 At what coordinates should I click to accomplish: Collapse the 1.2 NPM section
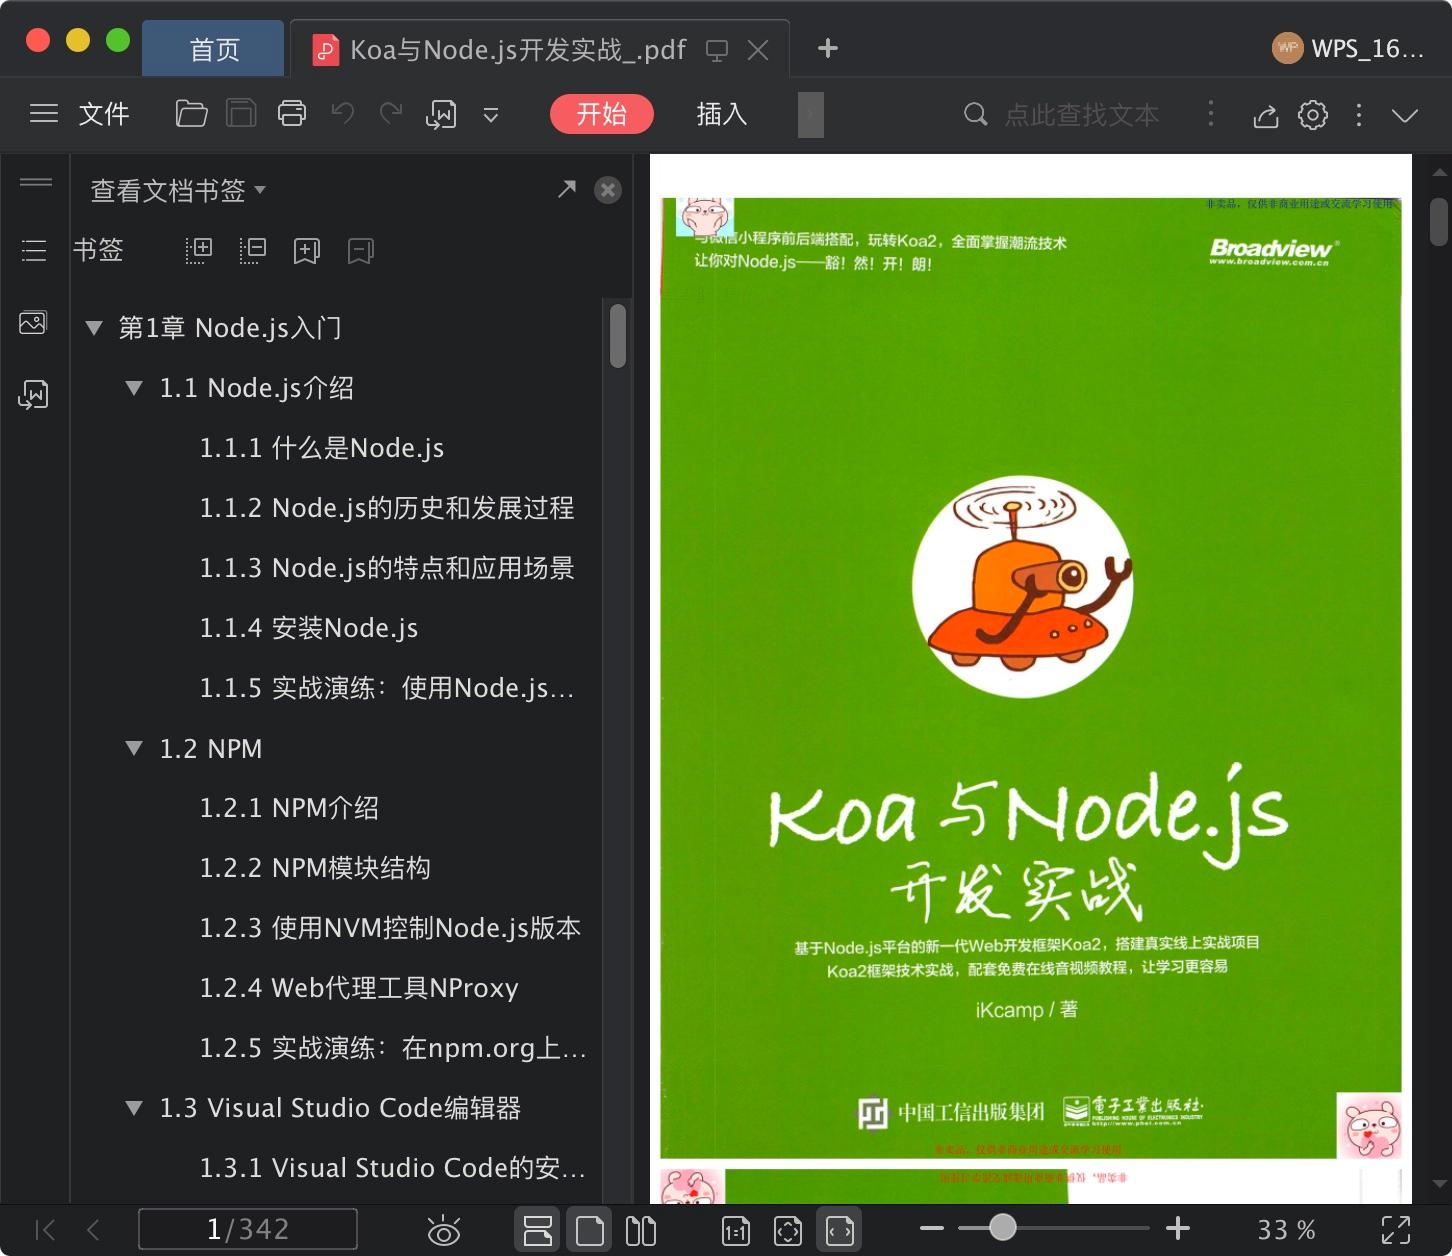(134, 748)
